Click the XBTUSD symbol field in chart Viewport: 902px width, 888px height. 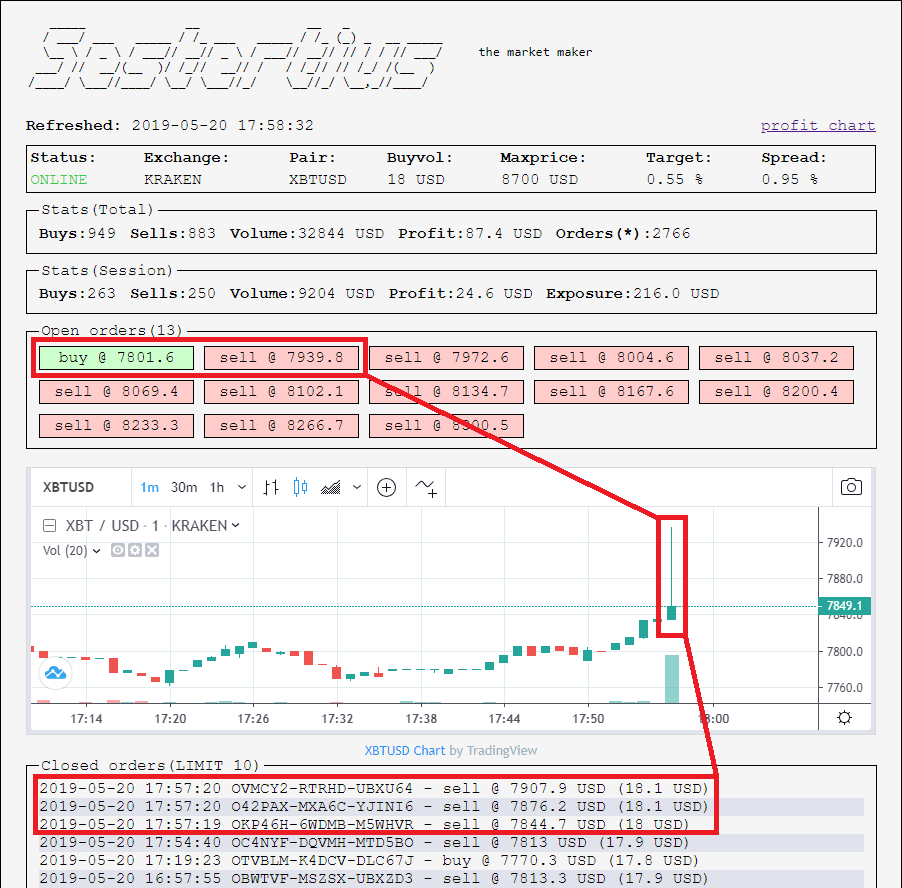68,487
